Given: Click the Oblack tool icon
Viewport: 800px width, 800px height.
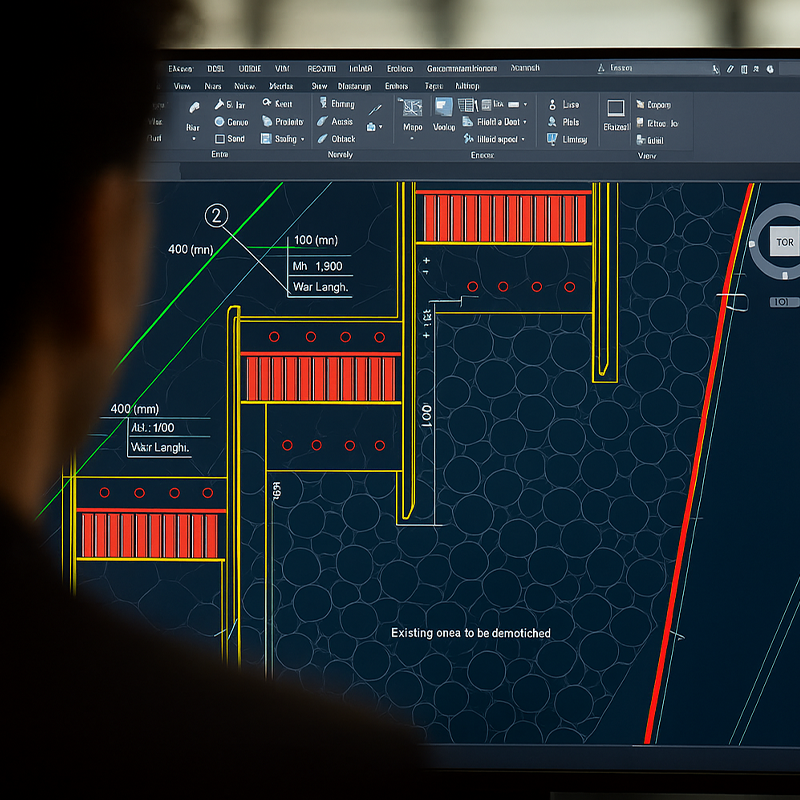Looking at the screenshot, I should coord(322,139).
